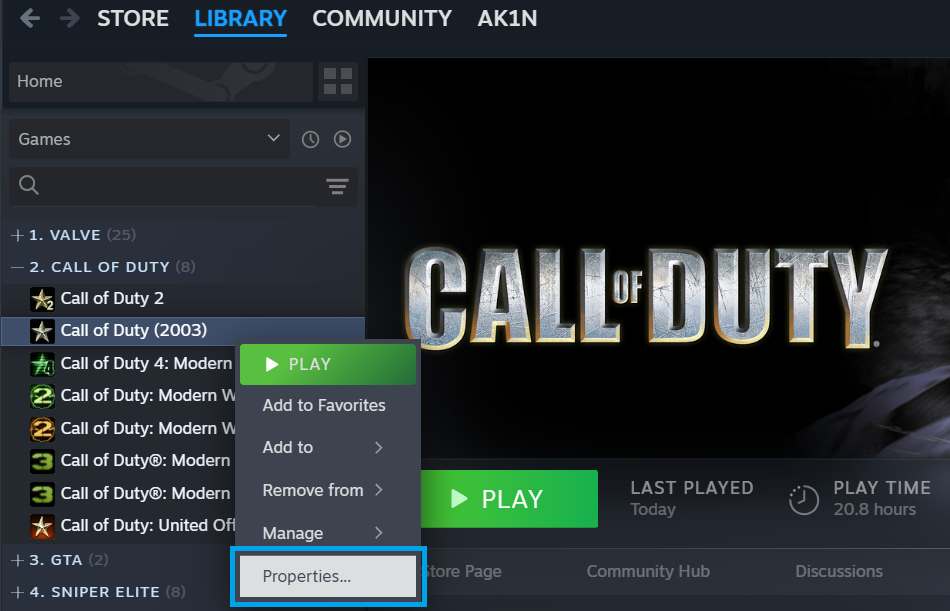
Task: Select Call of Duty: United Offensive entry
Action: click(x=148, y=526)
